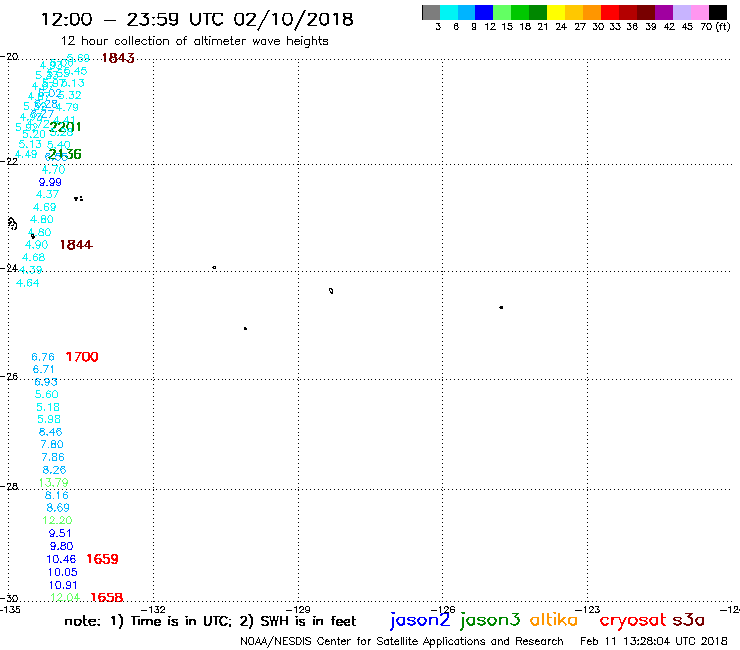Click the green '2201' time marker
The image size is (740, 650).
pos(65,127)
